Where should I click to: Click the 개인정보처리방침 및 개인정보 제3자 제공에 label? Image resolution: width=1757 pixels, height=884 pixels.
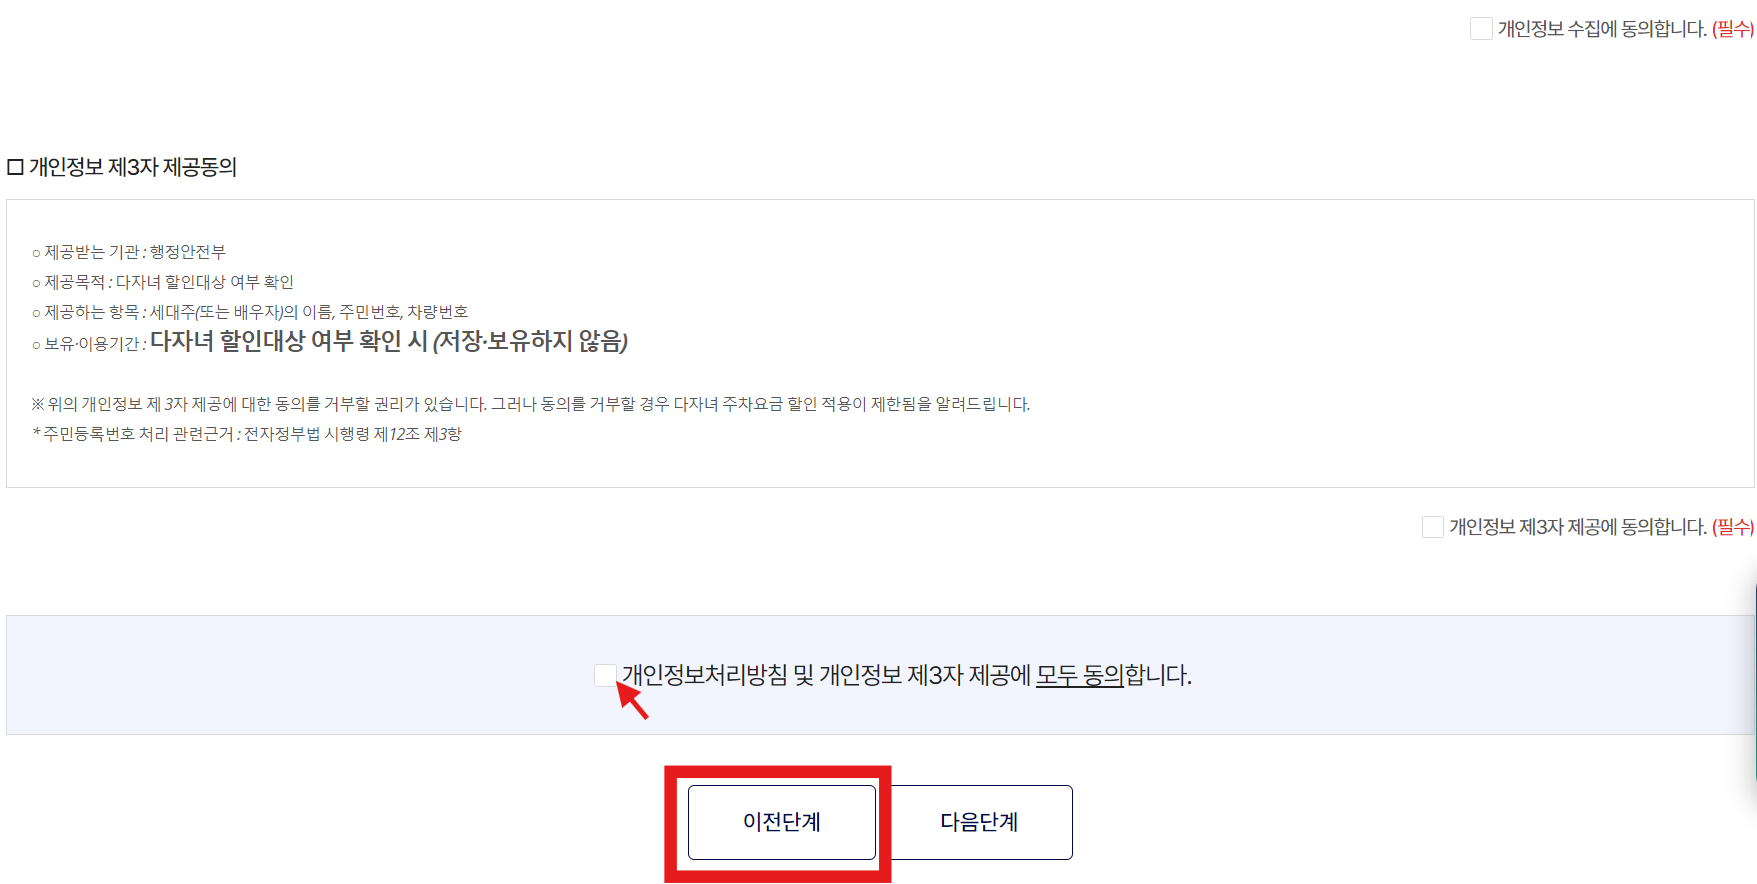826,675
